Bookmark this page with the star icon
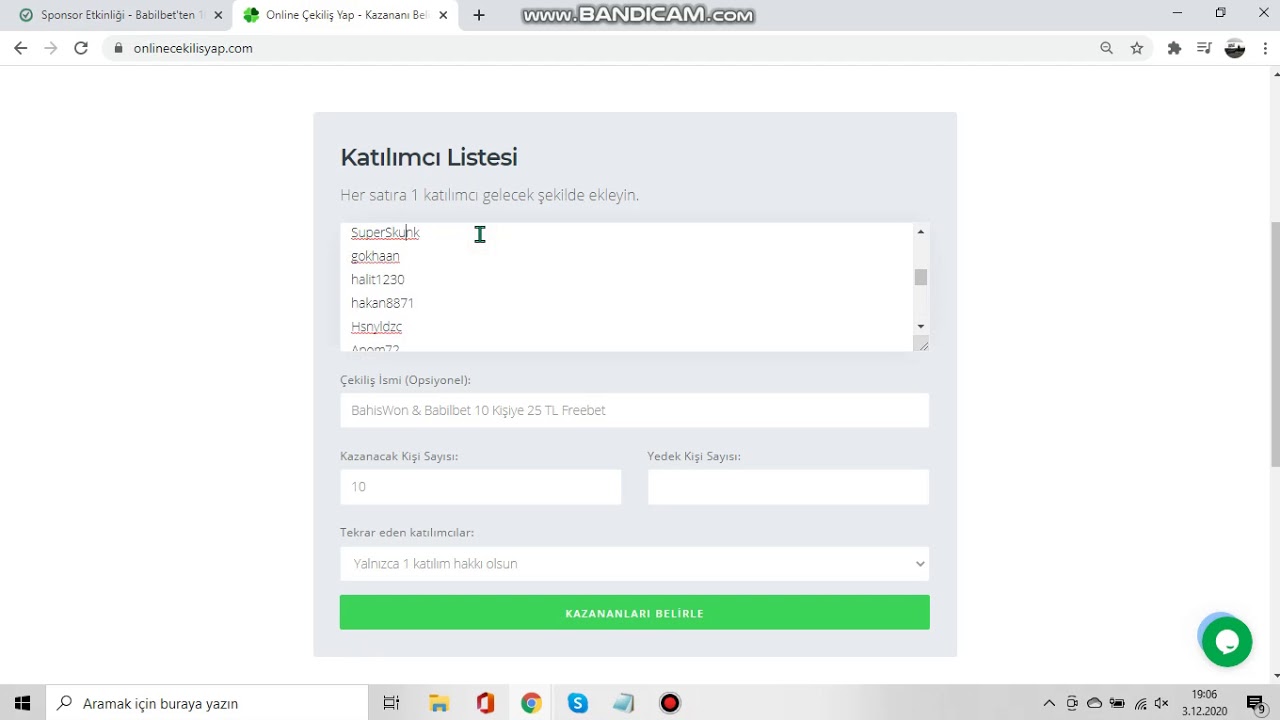The width and height of the screenshot is (1280, 720). pyautogui.click(x=1137, y=48)
